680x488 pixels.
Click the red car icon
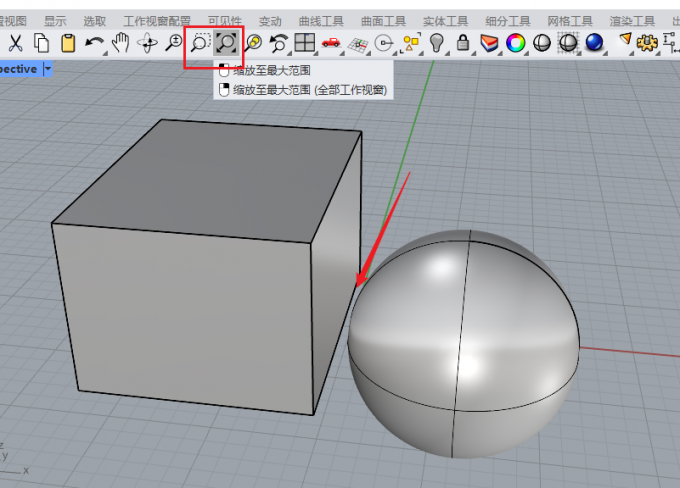click(x=331, y=43)
